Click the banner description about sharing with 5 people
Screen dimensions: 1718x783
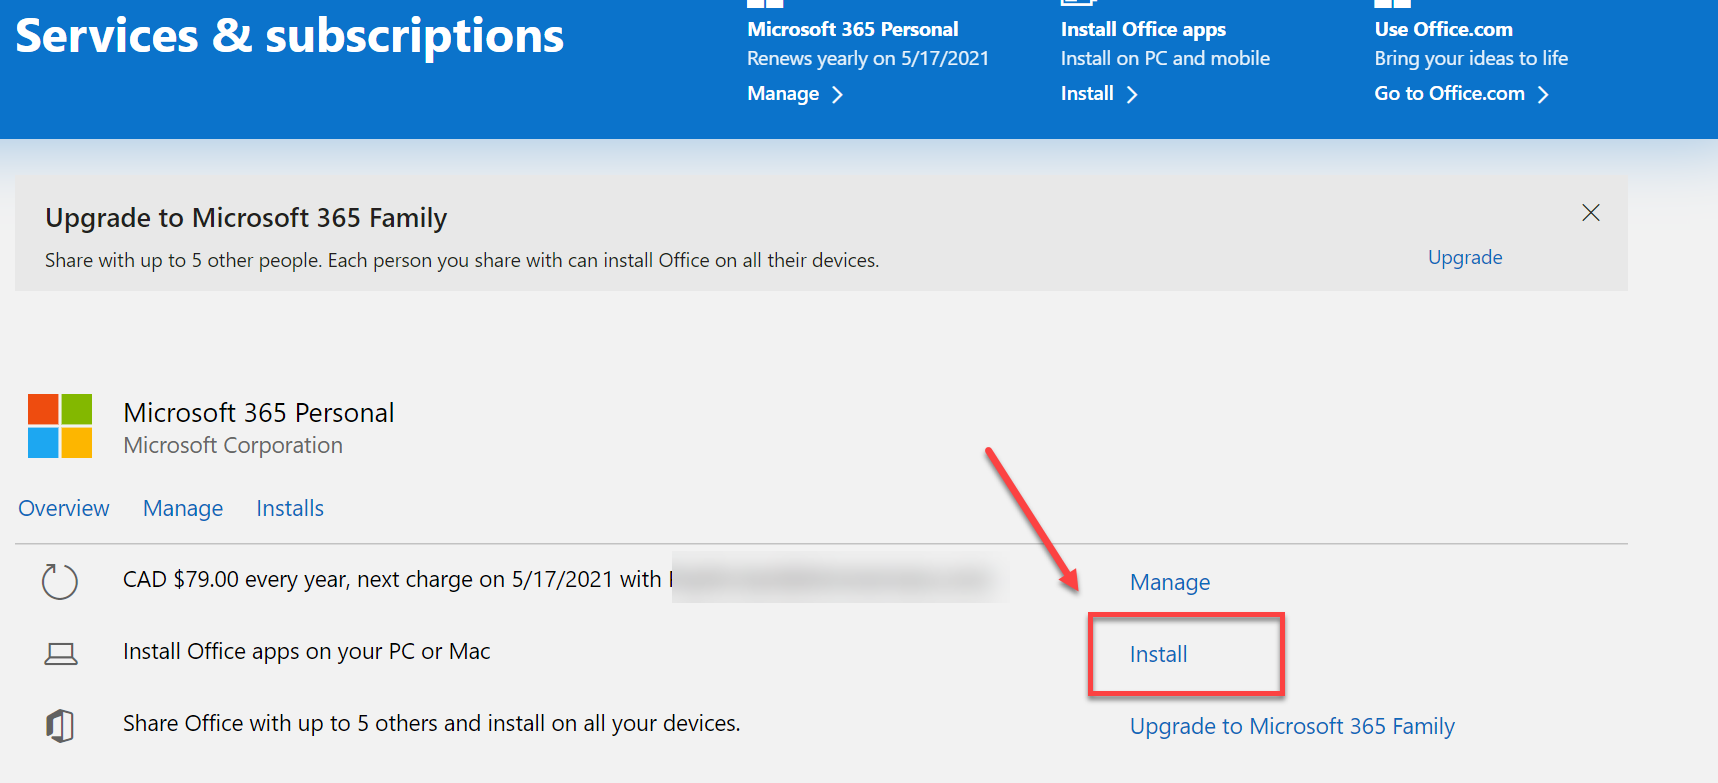point(462,260)
